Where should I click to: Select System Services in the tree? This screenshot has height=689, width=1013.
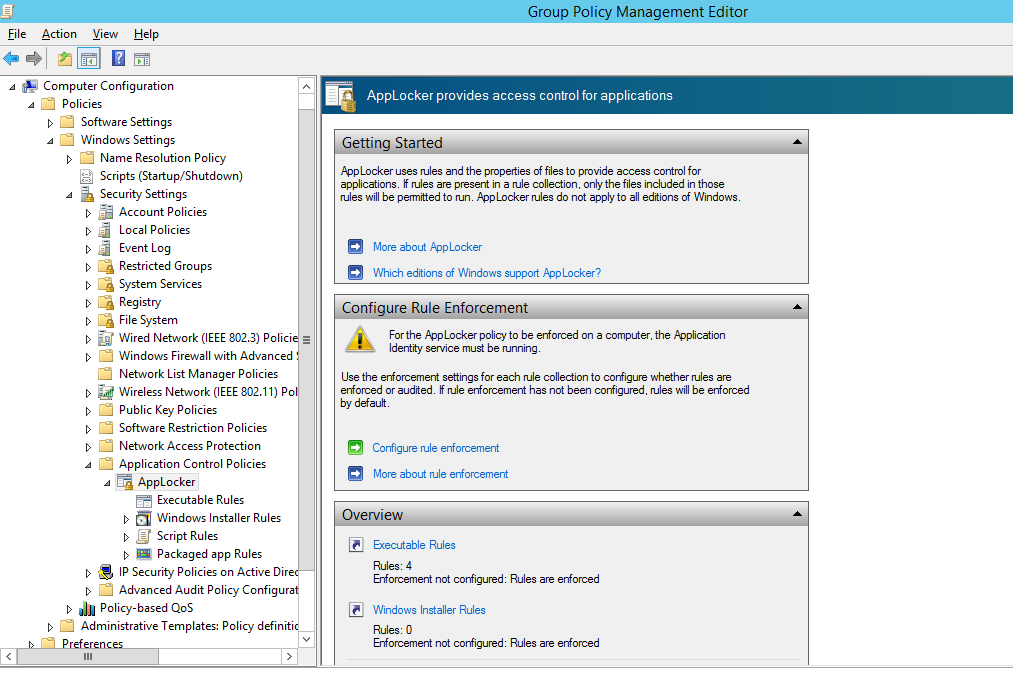[x=160, y=284]
